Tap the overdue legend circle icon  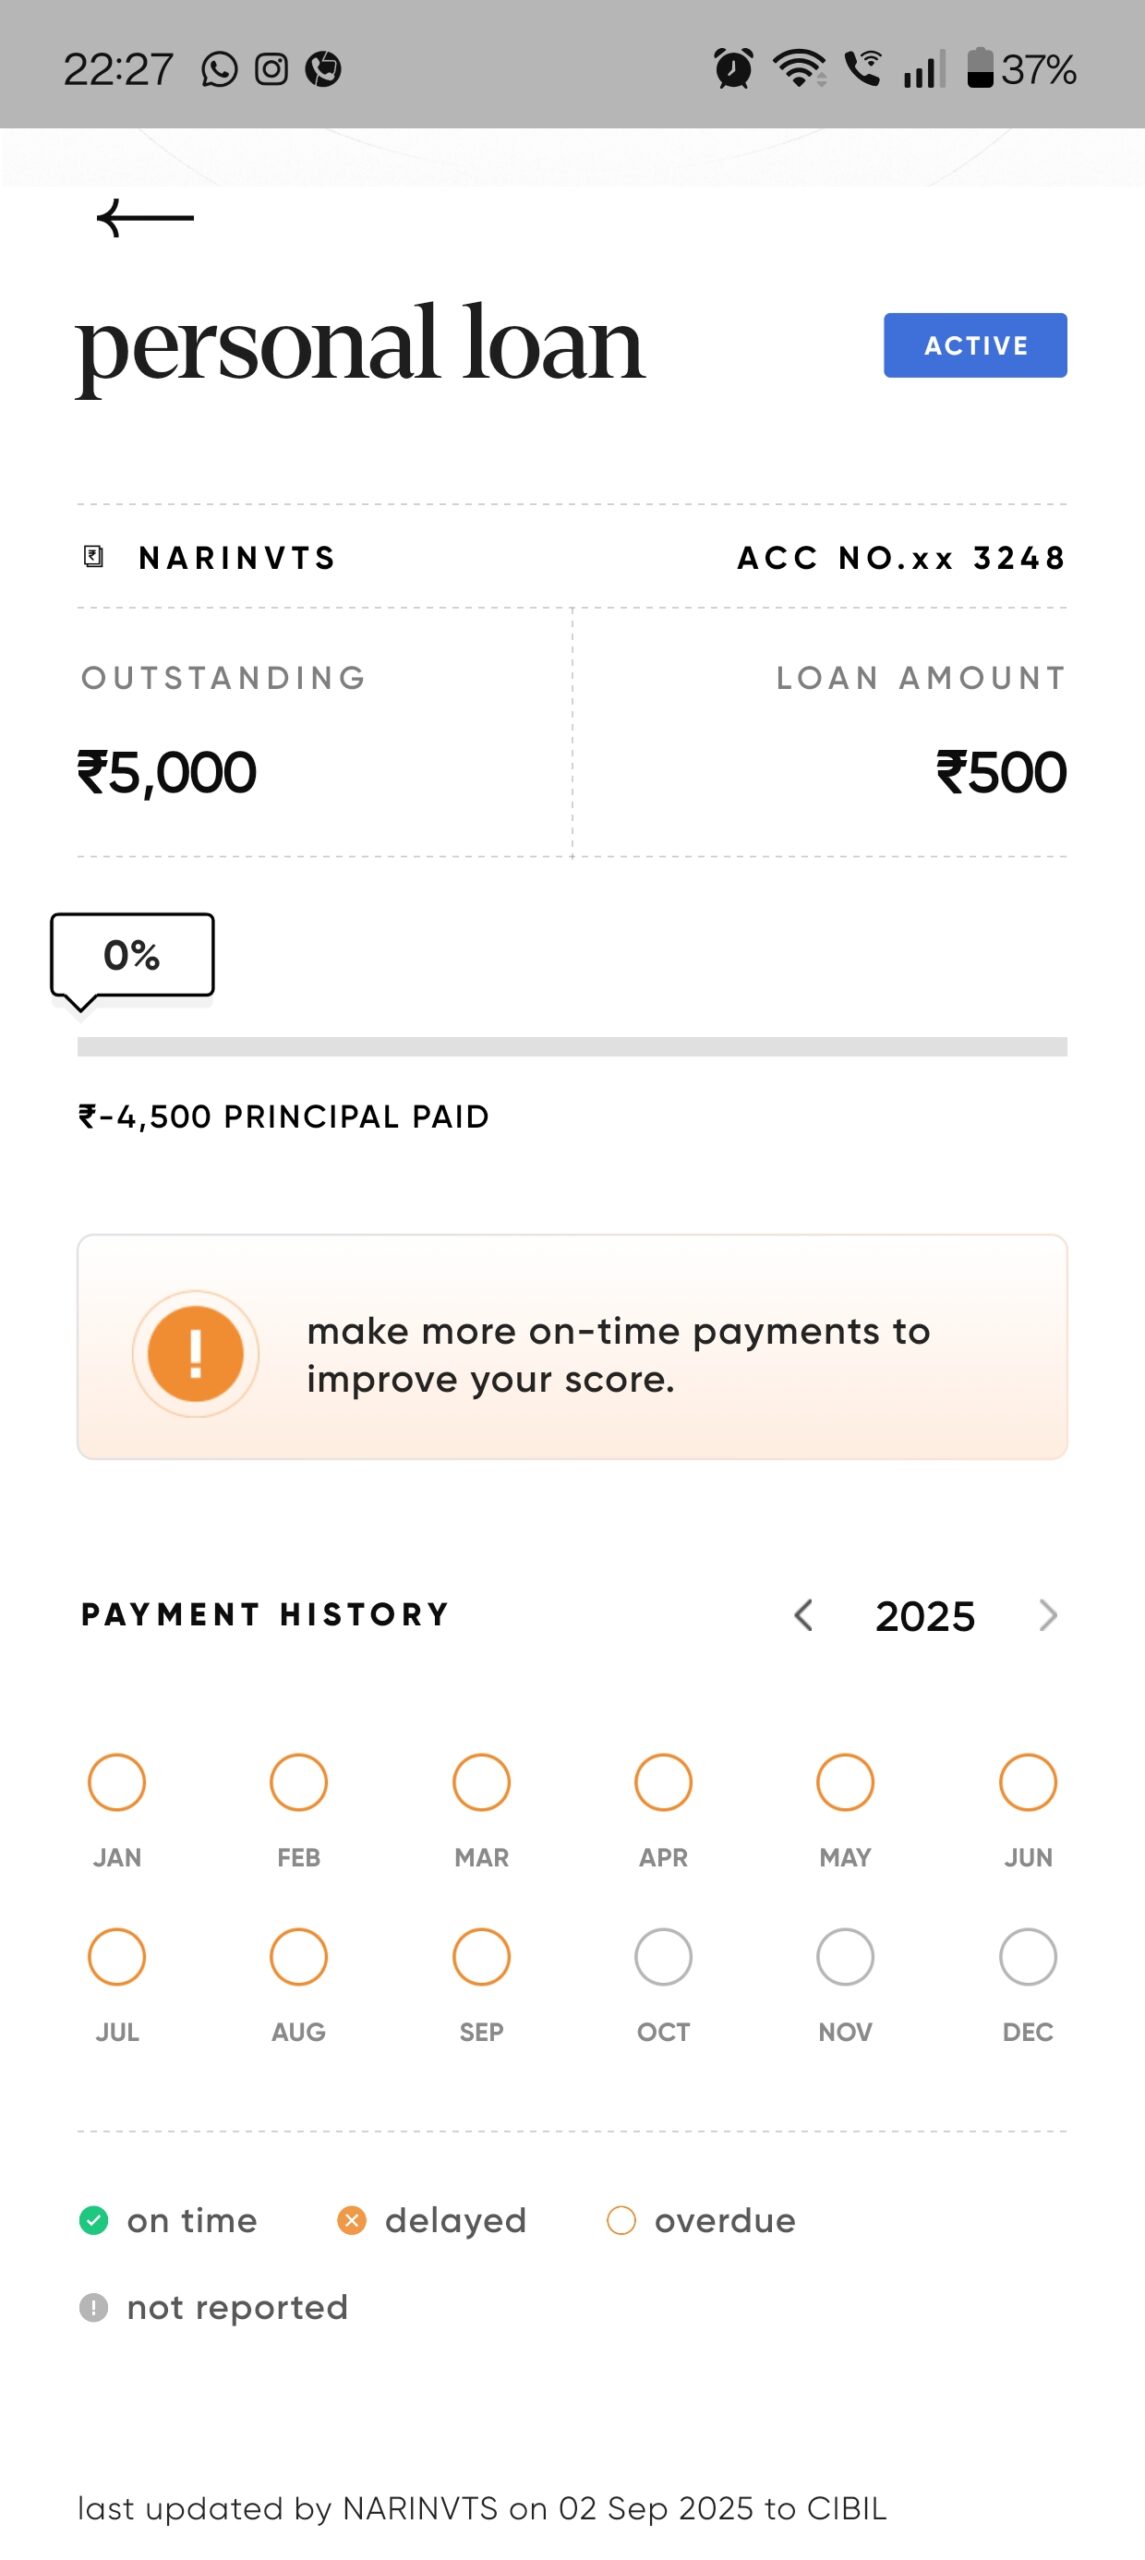pos(621,2220)
